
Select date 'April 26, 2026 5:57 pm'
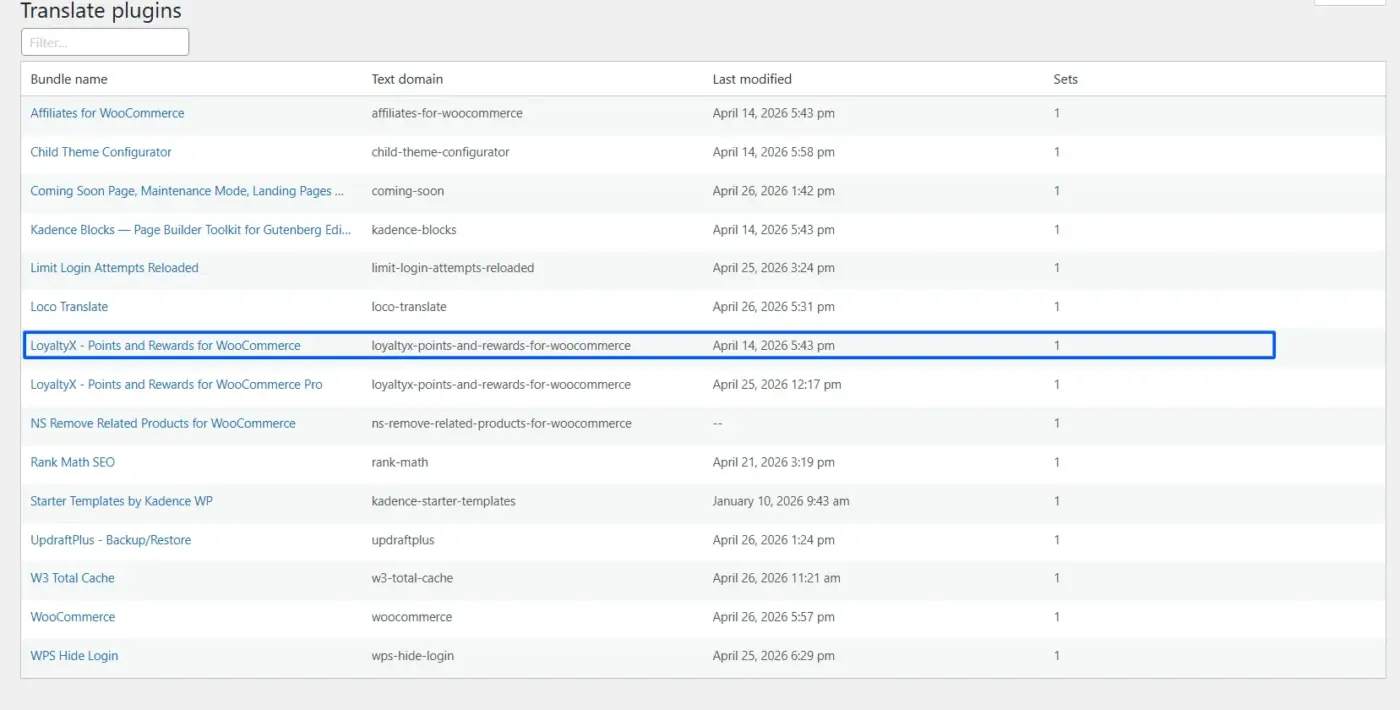pos(773,617)
